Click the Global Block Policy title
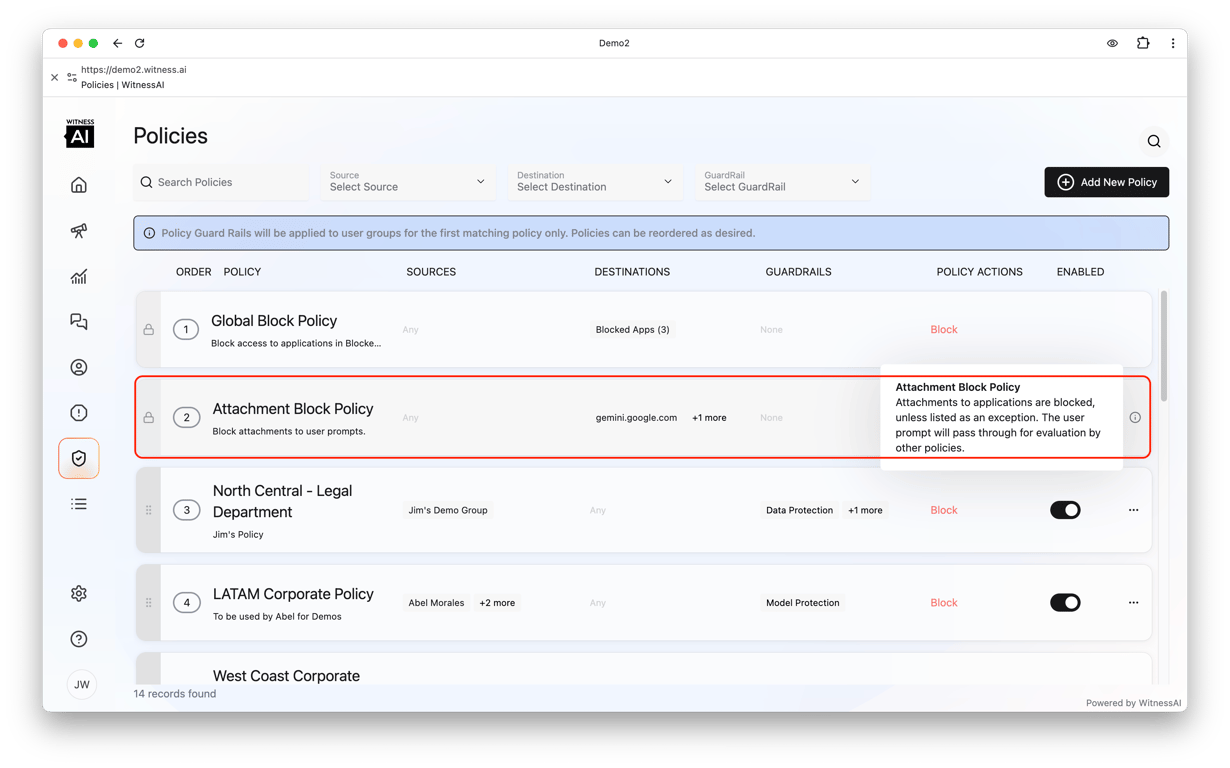Image resolution: width=1230 pixels, height=768 pixels. point(274,321)
